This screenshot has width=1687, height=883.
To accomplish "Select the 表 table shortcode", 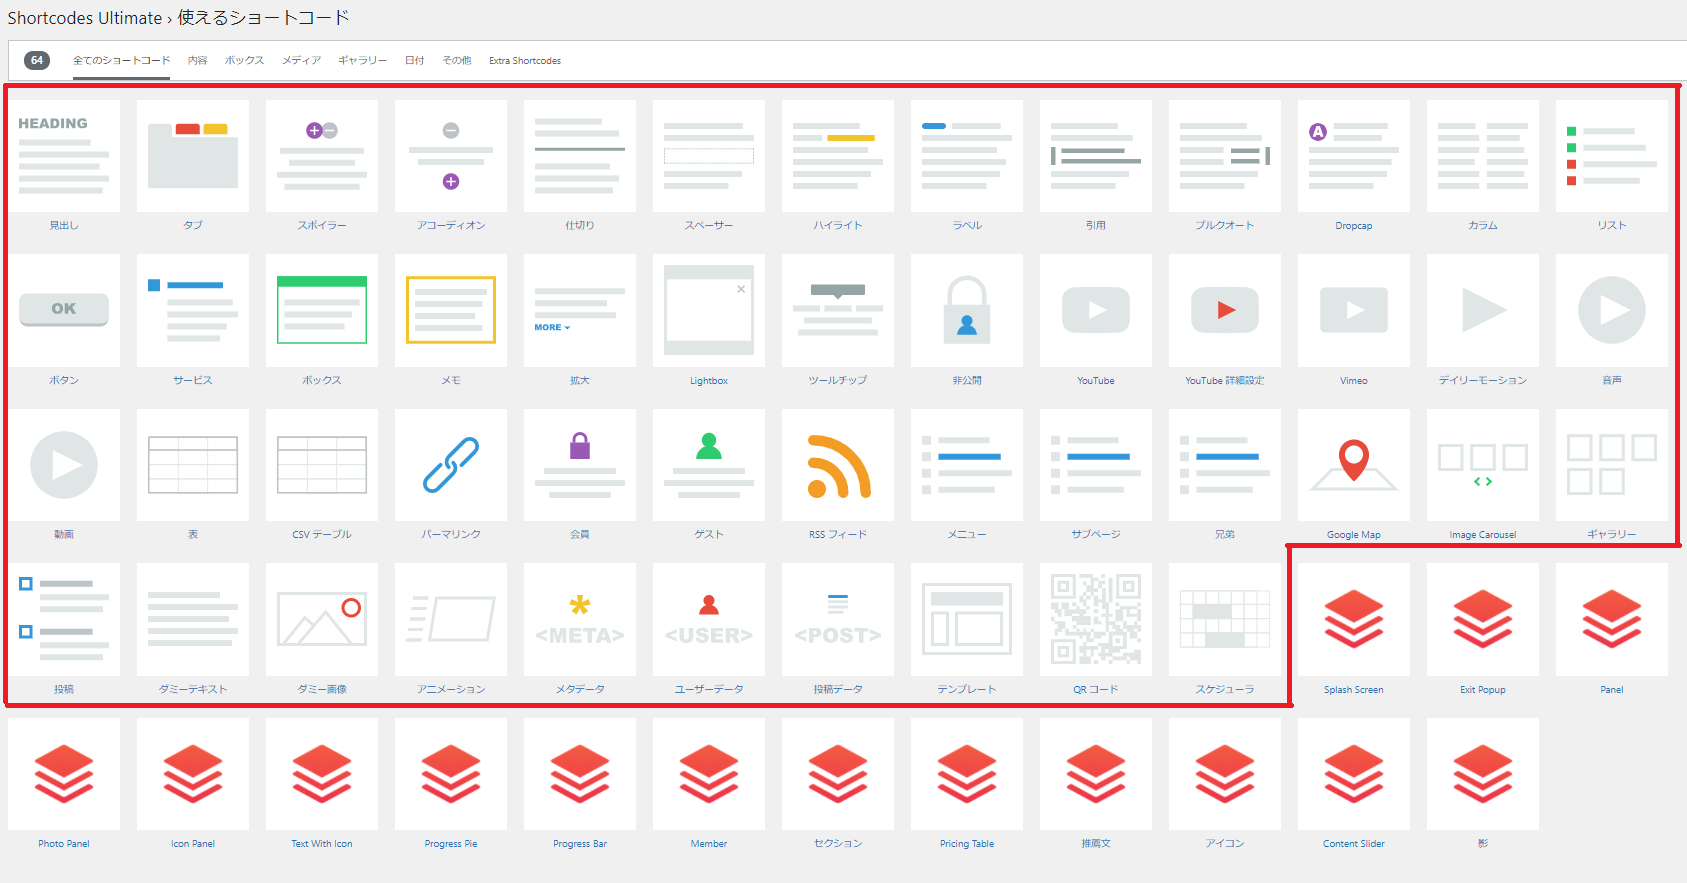I will click(193, 465).
